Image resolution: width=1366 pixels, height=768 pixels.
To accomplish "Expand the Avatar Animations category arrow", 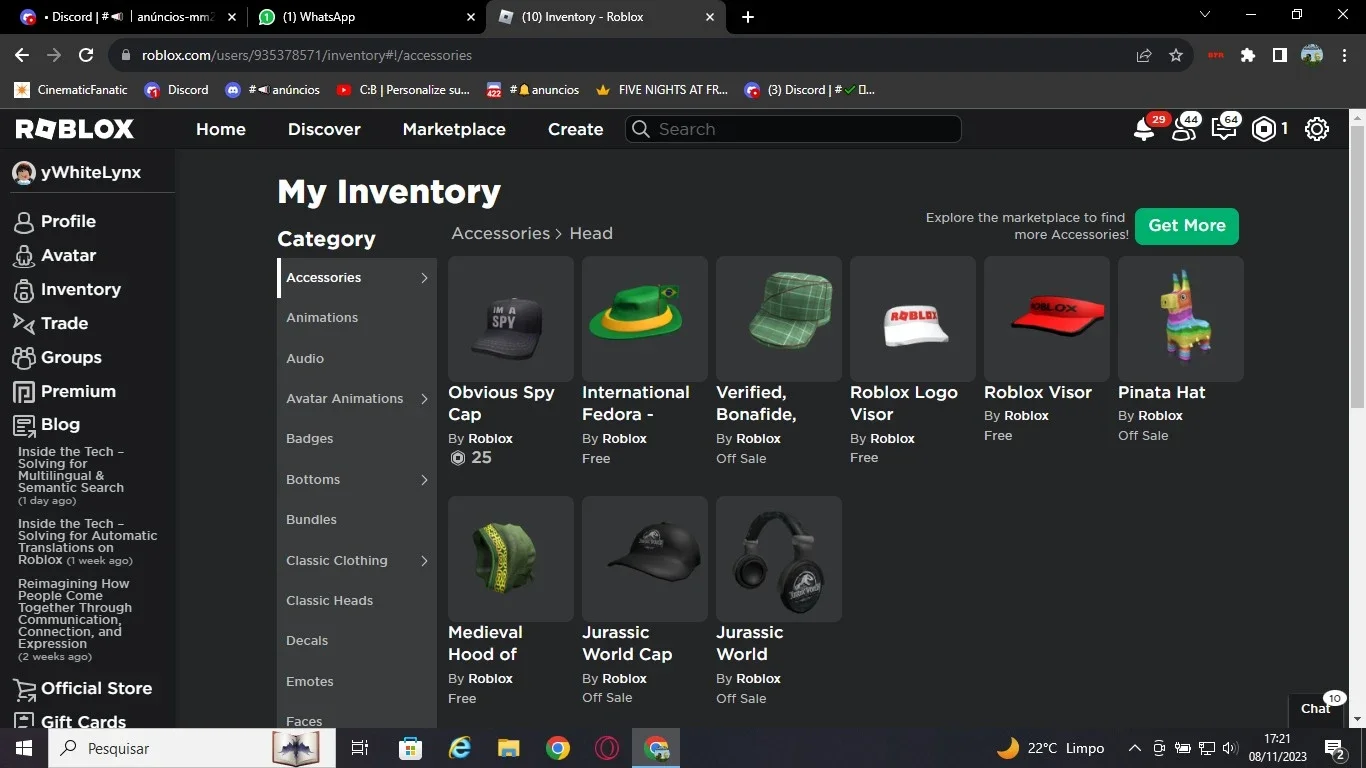I will click(424, 399).
